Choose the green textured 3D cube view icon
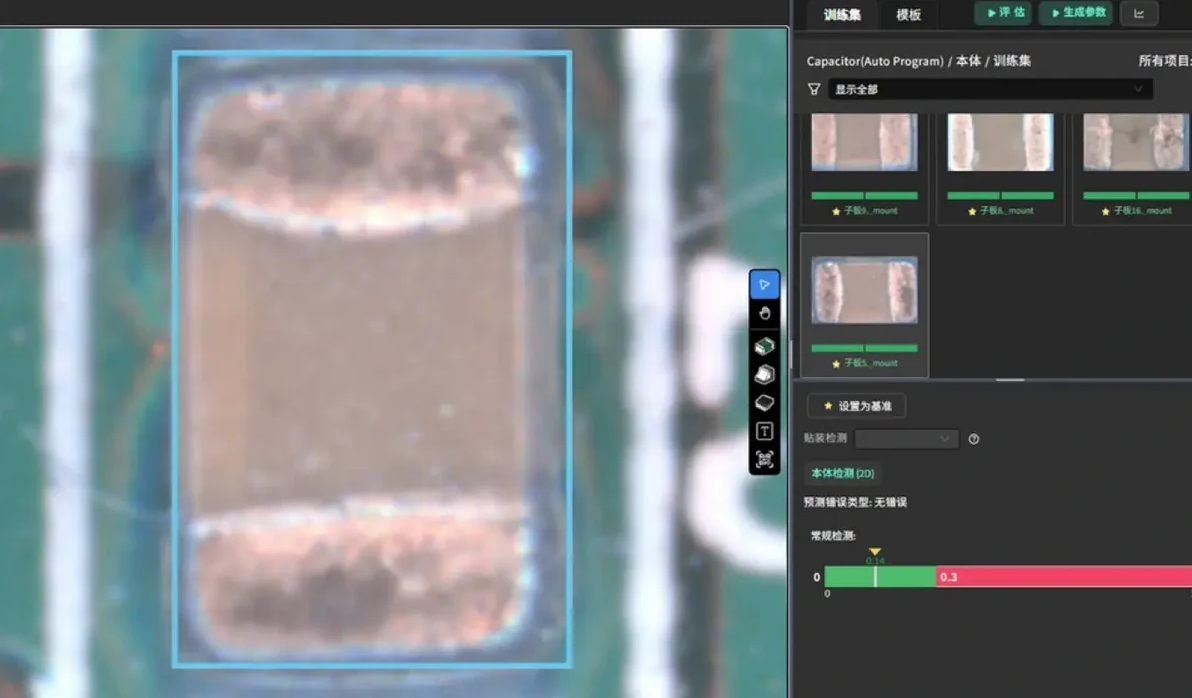 point(764,346)
